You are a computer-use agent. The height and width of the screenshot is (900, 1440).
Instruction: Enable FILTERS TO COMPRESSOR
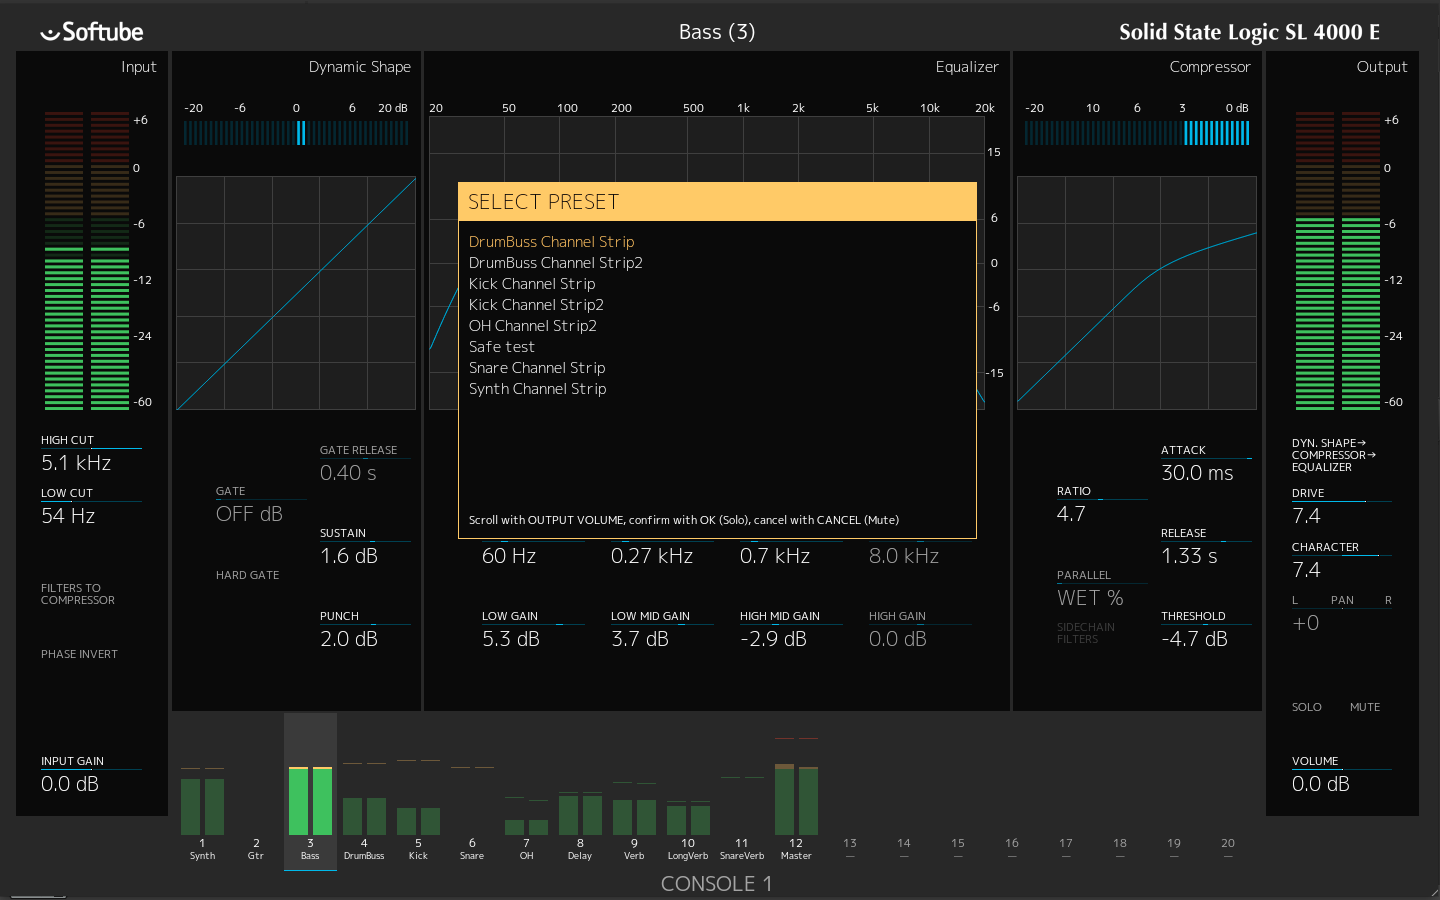pos(79,593)
